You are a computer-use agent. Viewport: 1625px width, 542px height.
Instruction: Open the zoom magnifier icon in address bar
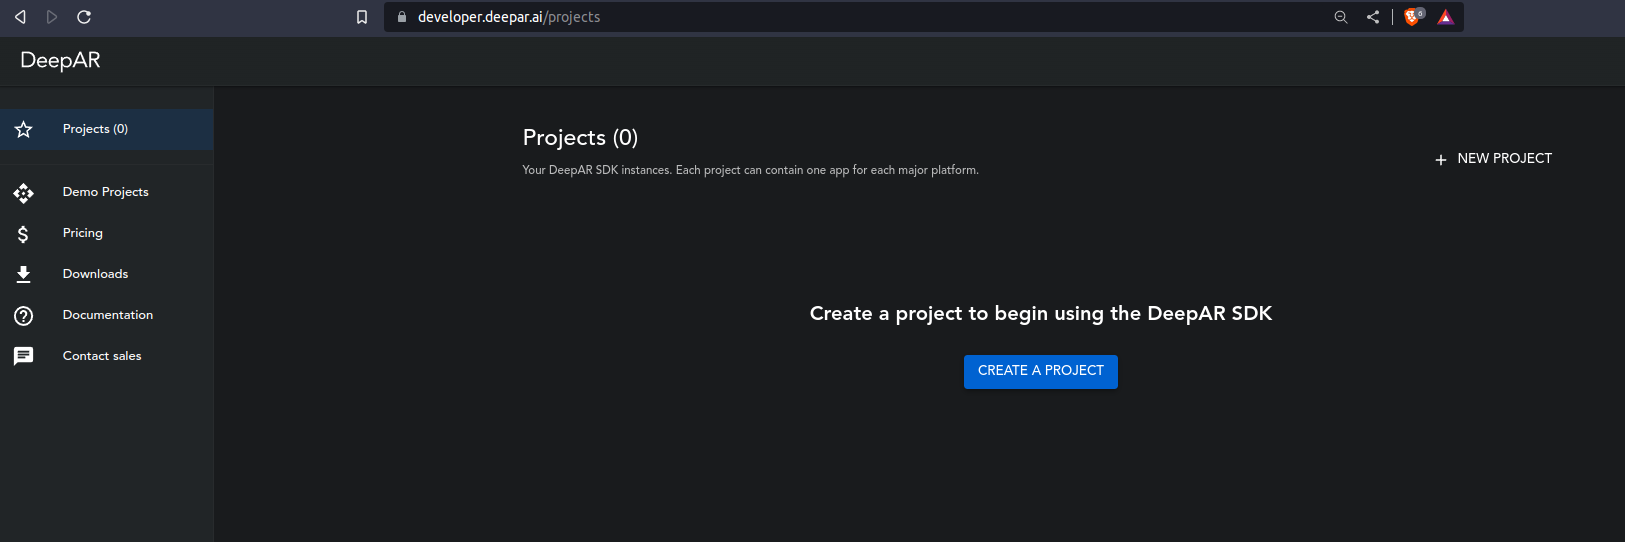pyautogui.click(x=1341, y=17)
